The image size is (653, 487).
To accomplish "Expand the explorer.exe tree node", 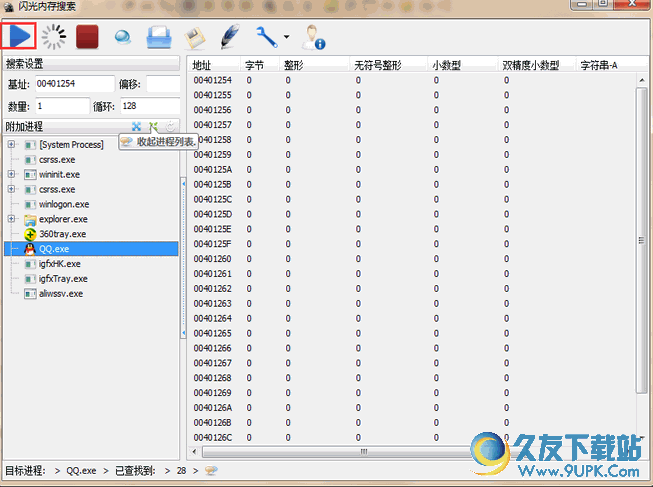I will tap(11, 219).
